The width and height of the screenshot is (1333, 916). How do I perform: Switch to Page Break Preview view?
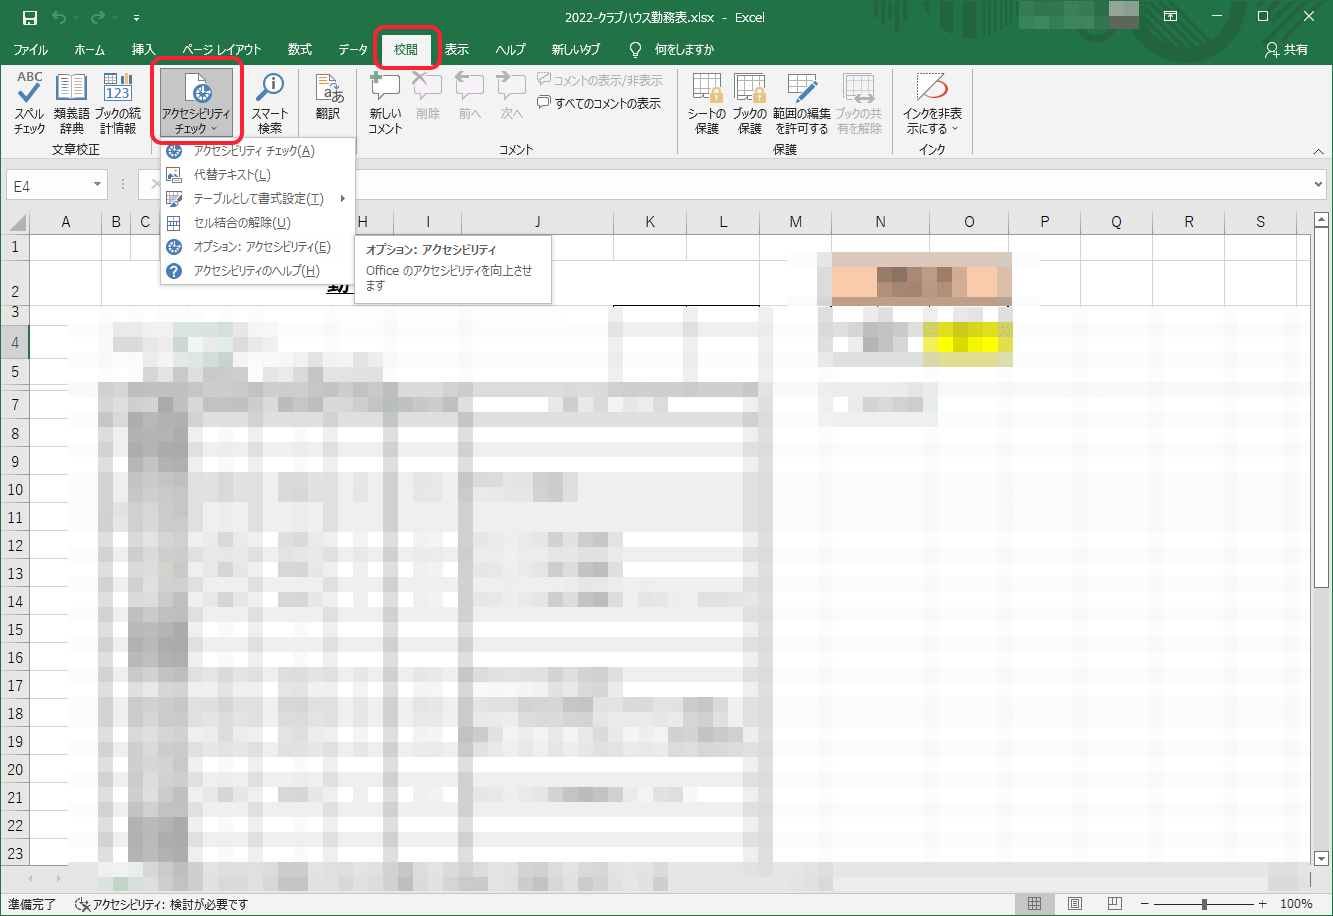(x=1109, y=904)
